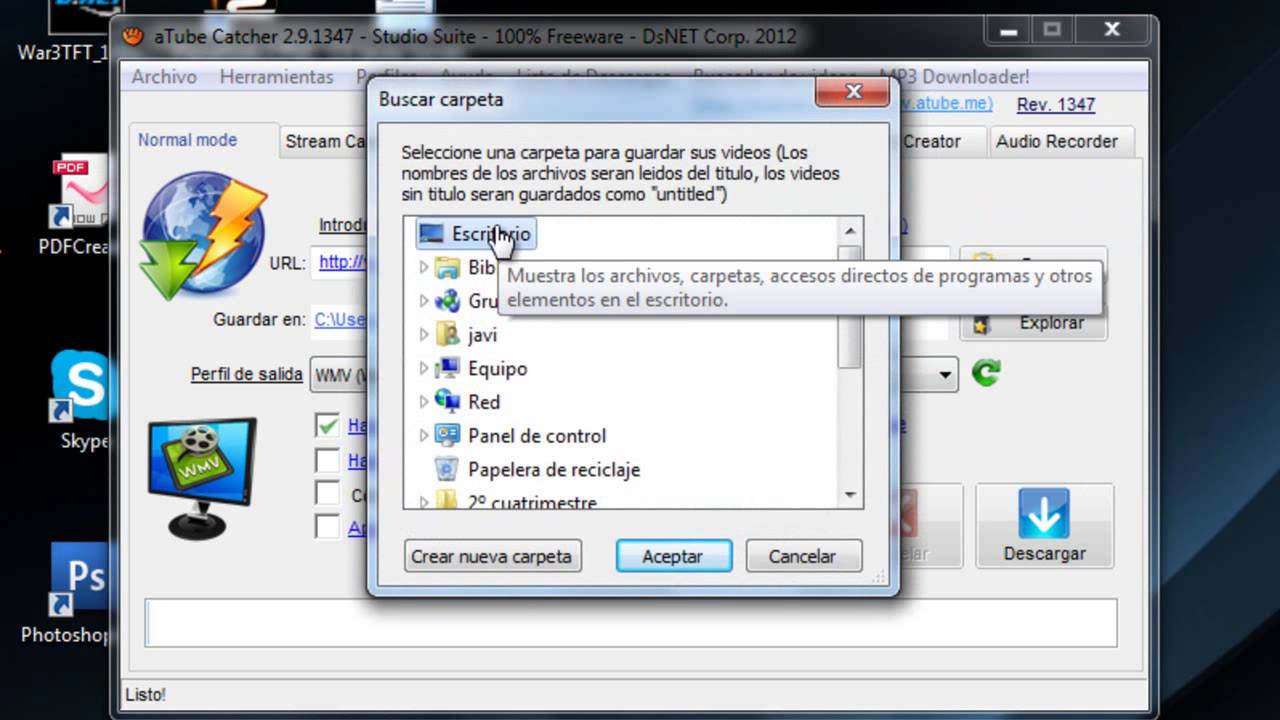Image resolution: width=1280 pixels, height=720 pixels.
Task: Toggle the fourth option checkbox
Action: click(x=327, y=526)
